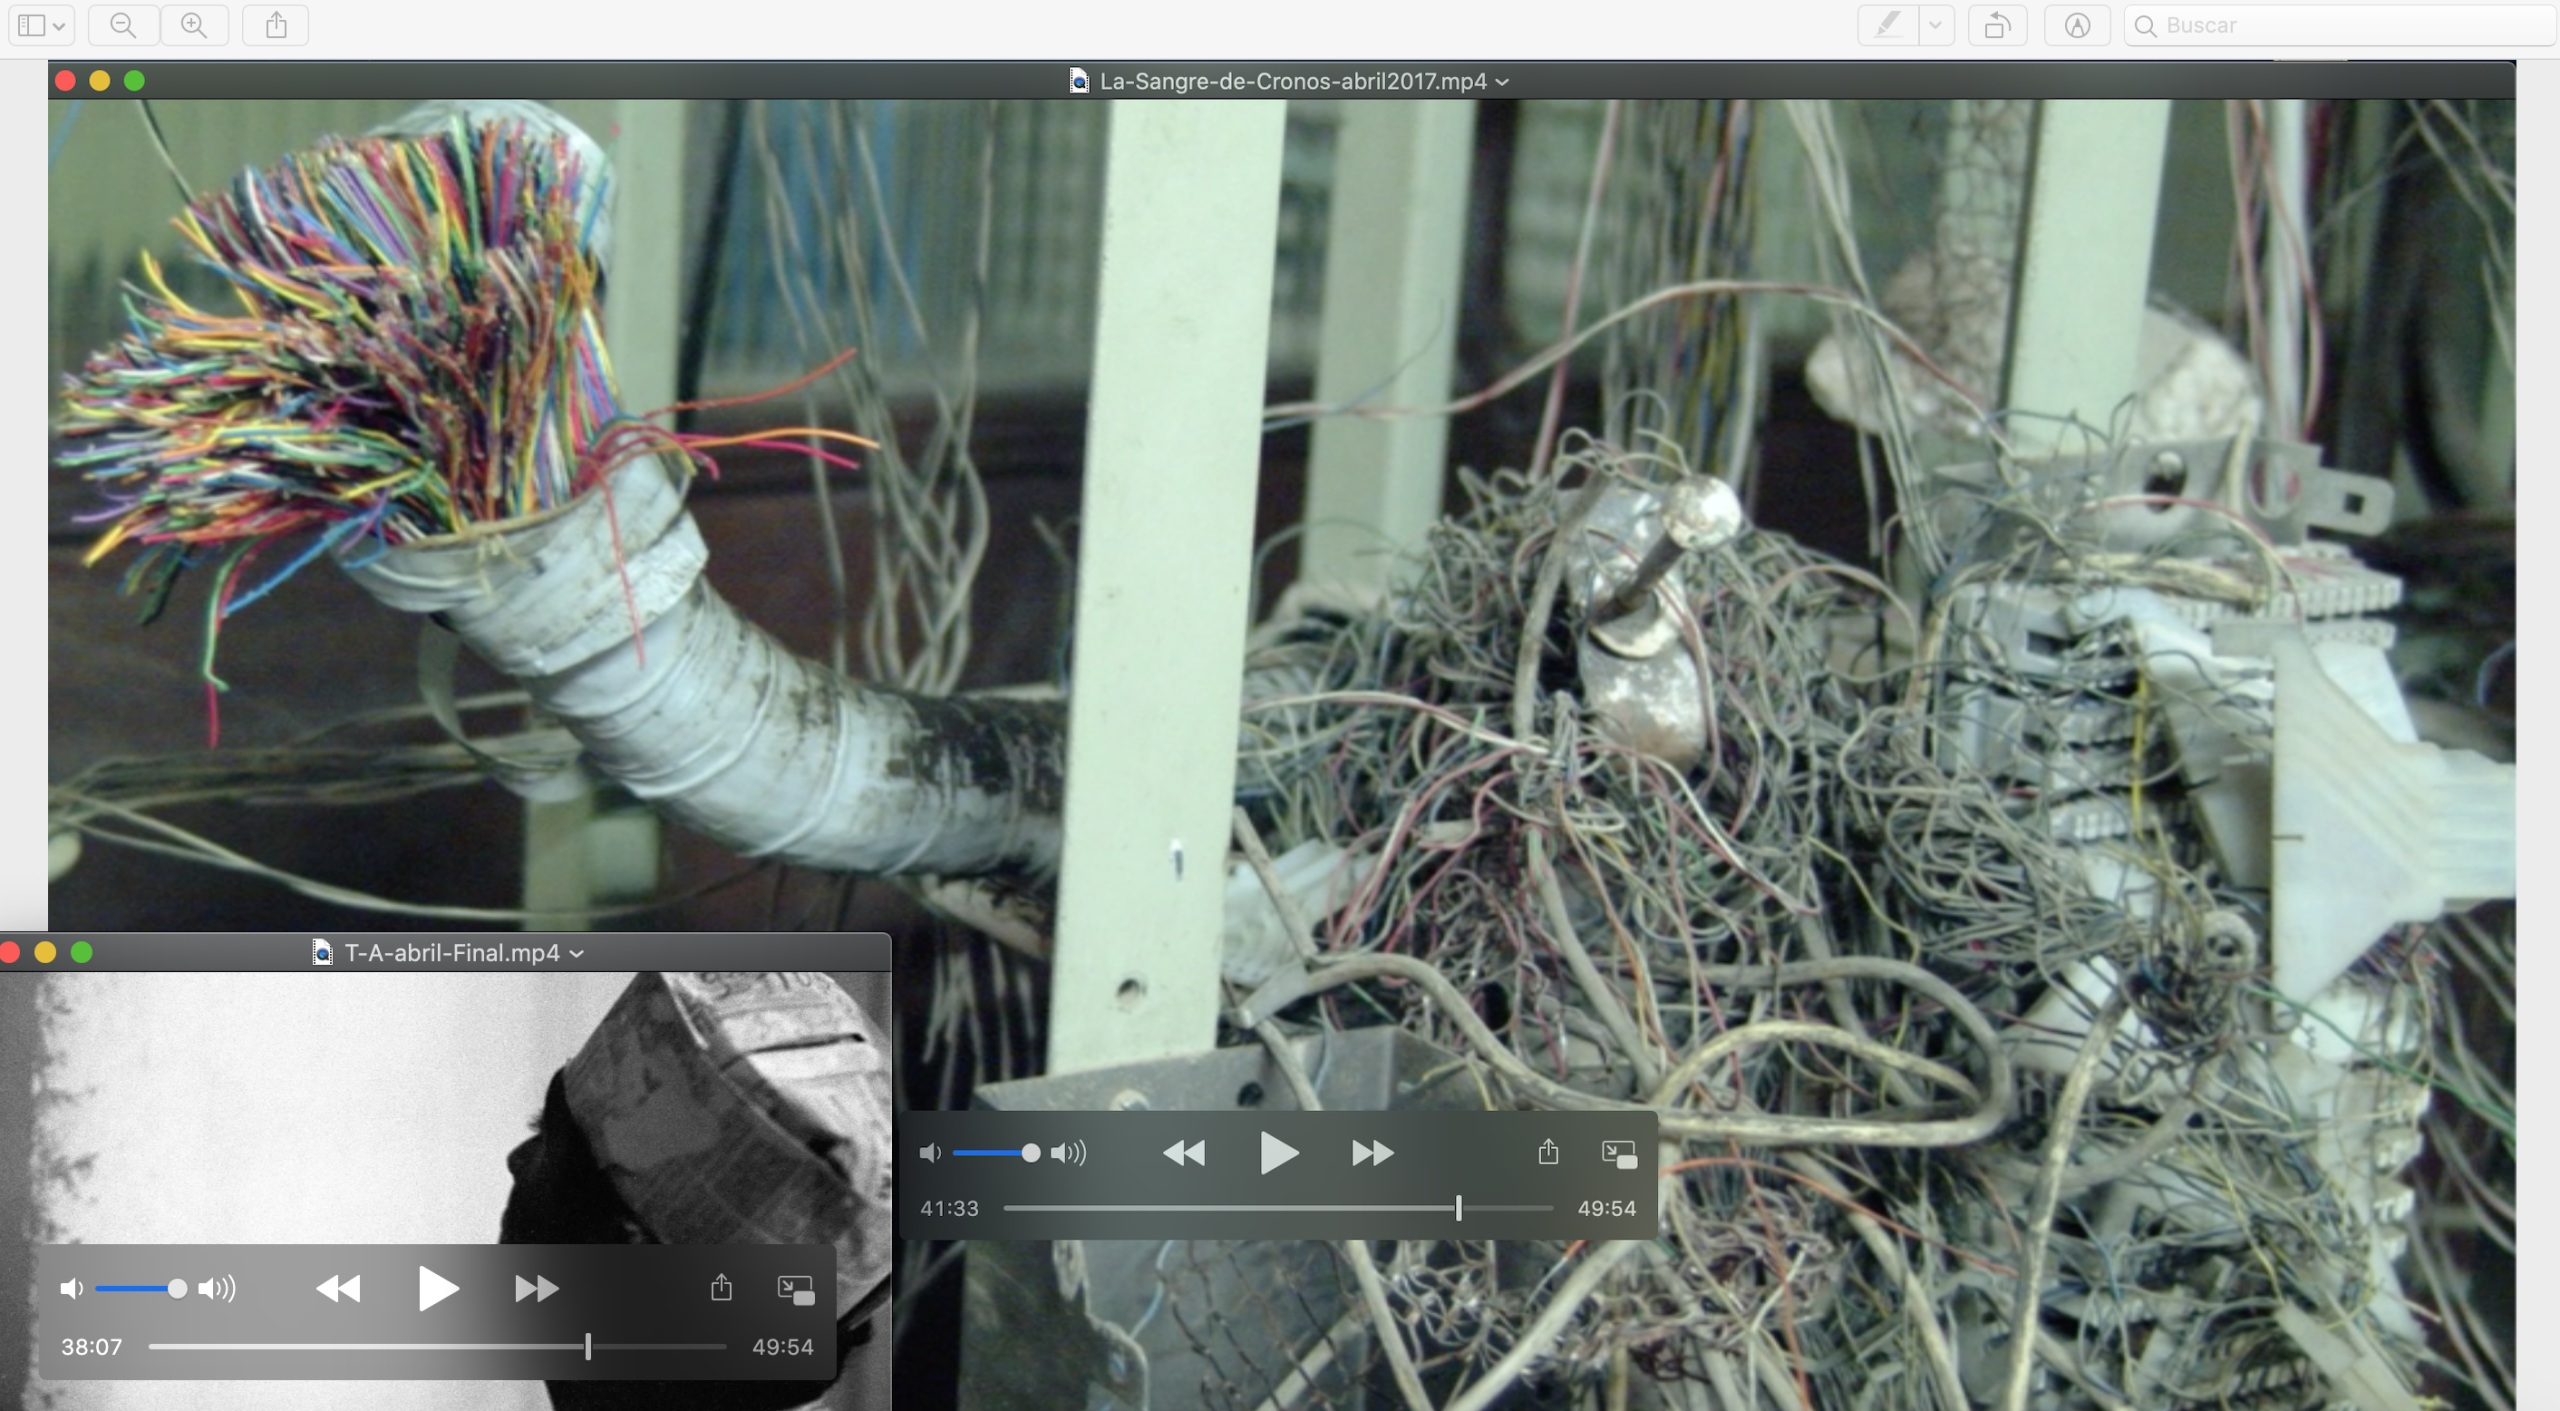Click zoom out magnifier in Preview toolbar
The height and width of the screenshot is (1411, 2560).
click(123, 25)
